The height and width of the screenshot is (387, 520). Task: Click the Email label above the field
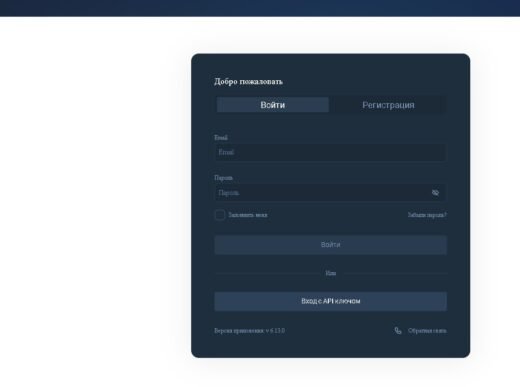tap(221, 137)
